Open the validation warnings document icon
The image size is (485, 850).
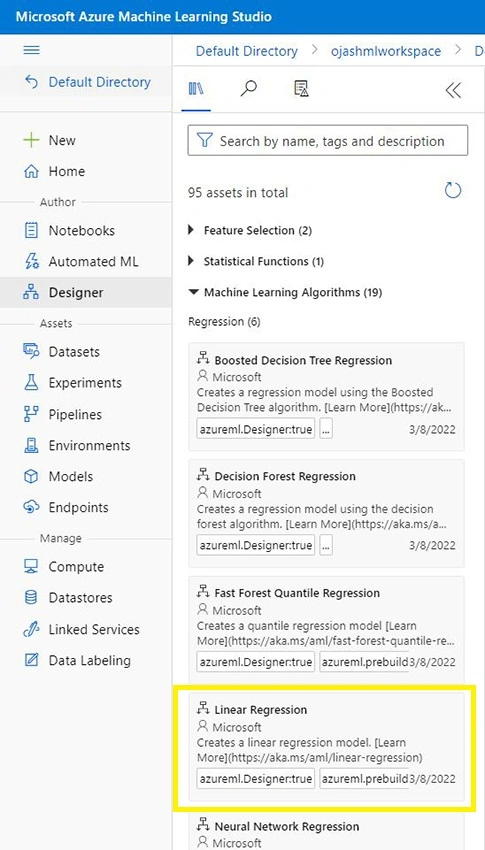(x=301, y=89)
